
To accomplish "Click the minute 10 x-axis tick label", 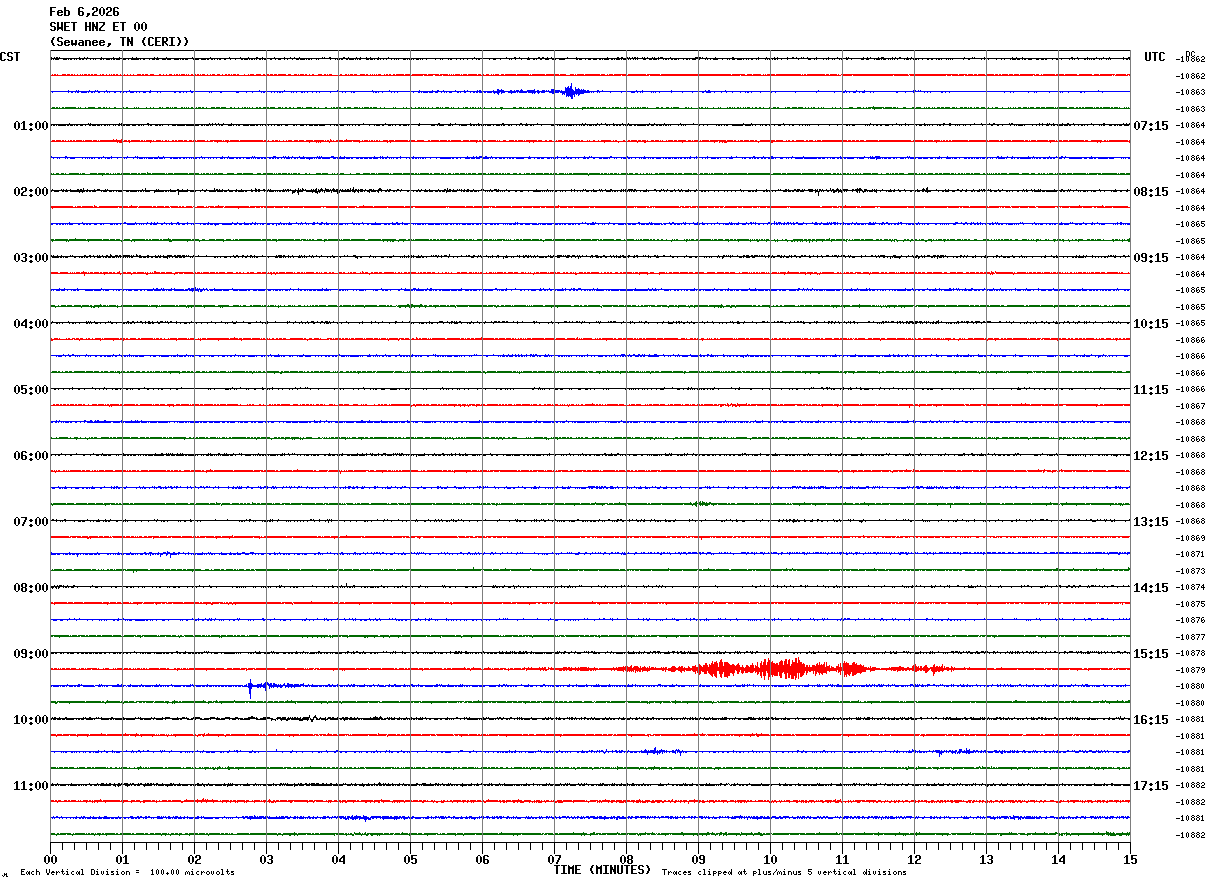I will pos(770,859).
